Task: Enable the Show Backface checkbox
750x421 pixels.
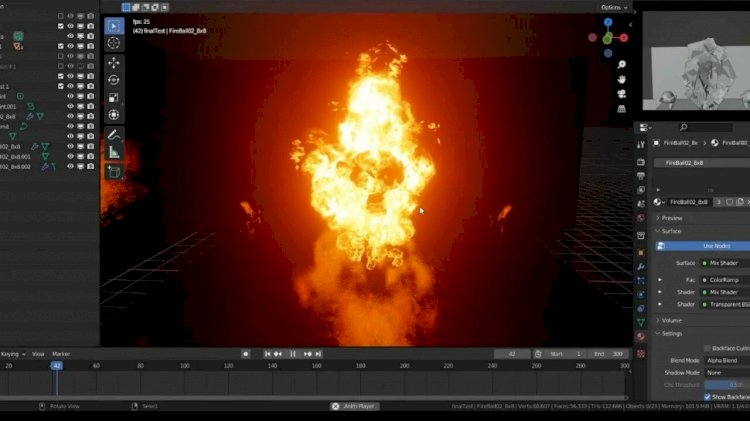Action: [707, 397]
